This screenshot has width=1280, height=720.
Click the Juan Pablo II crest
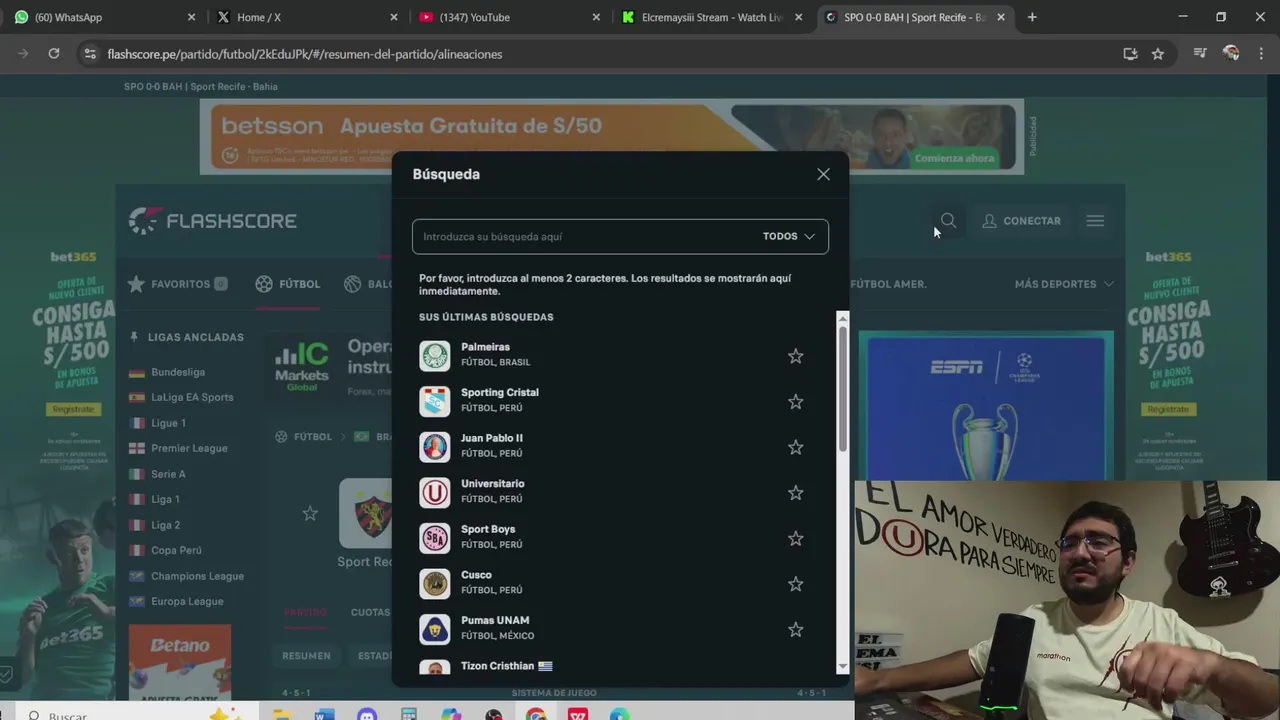point(435,447)
